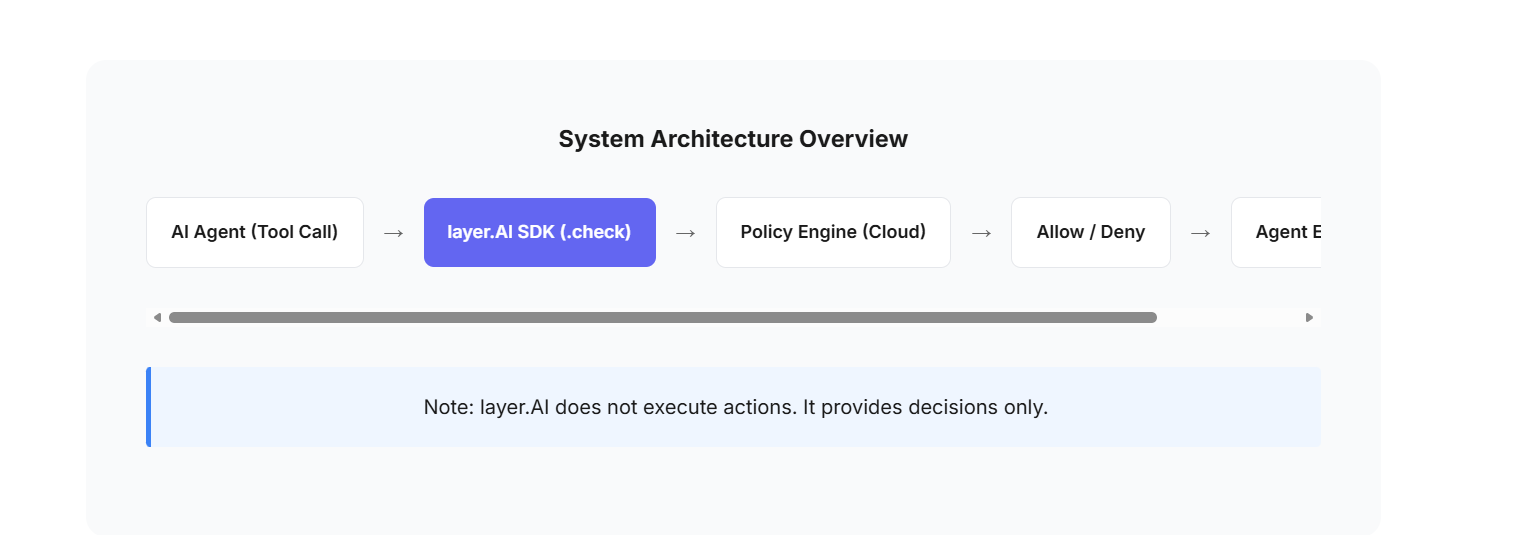Click the word 'Allow' in the decision box
Screen dimensions: 1526x535
[x=1061, y=232]
